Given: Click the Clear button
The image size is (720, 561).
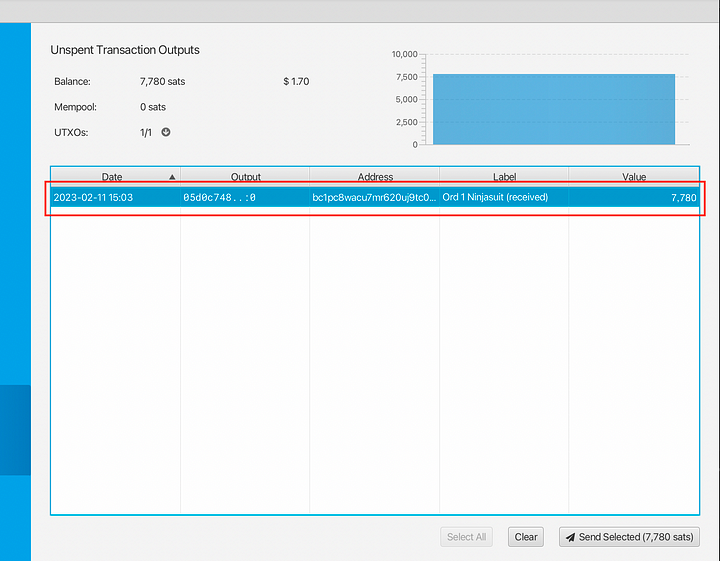Looking at the screenshot, I should click(526, 537).
